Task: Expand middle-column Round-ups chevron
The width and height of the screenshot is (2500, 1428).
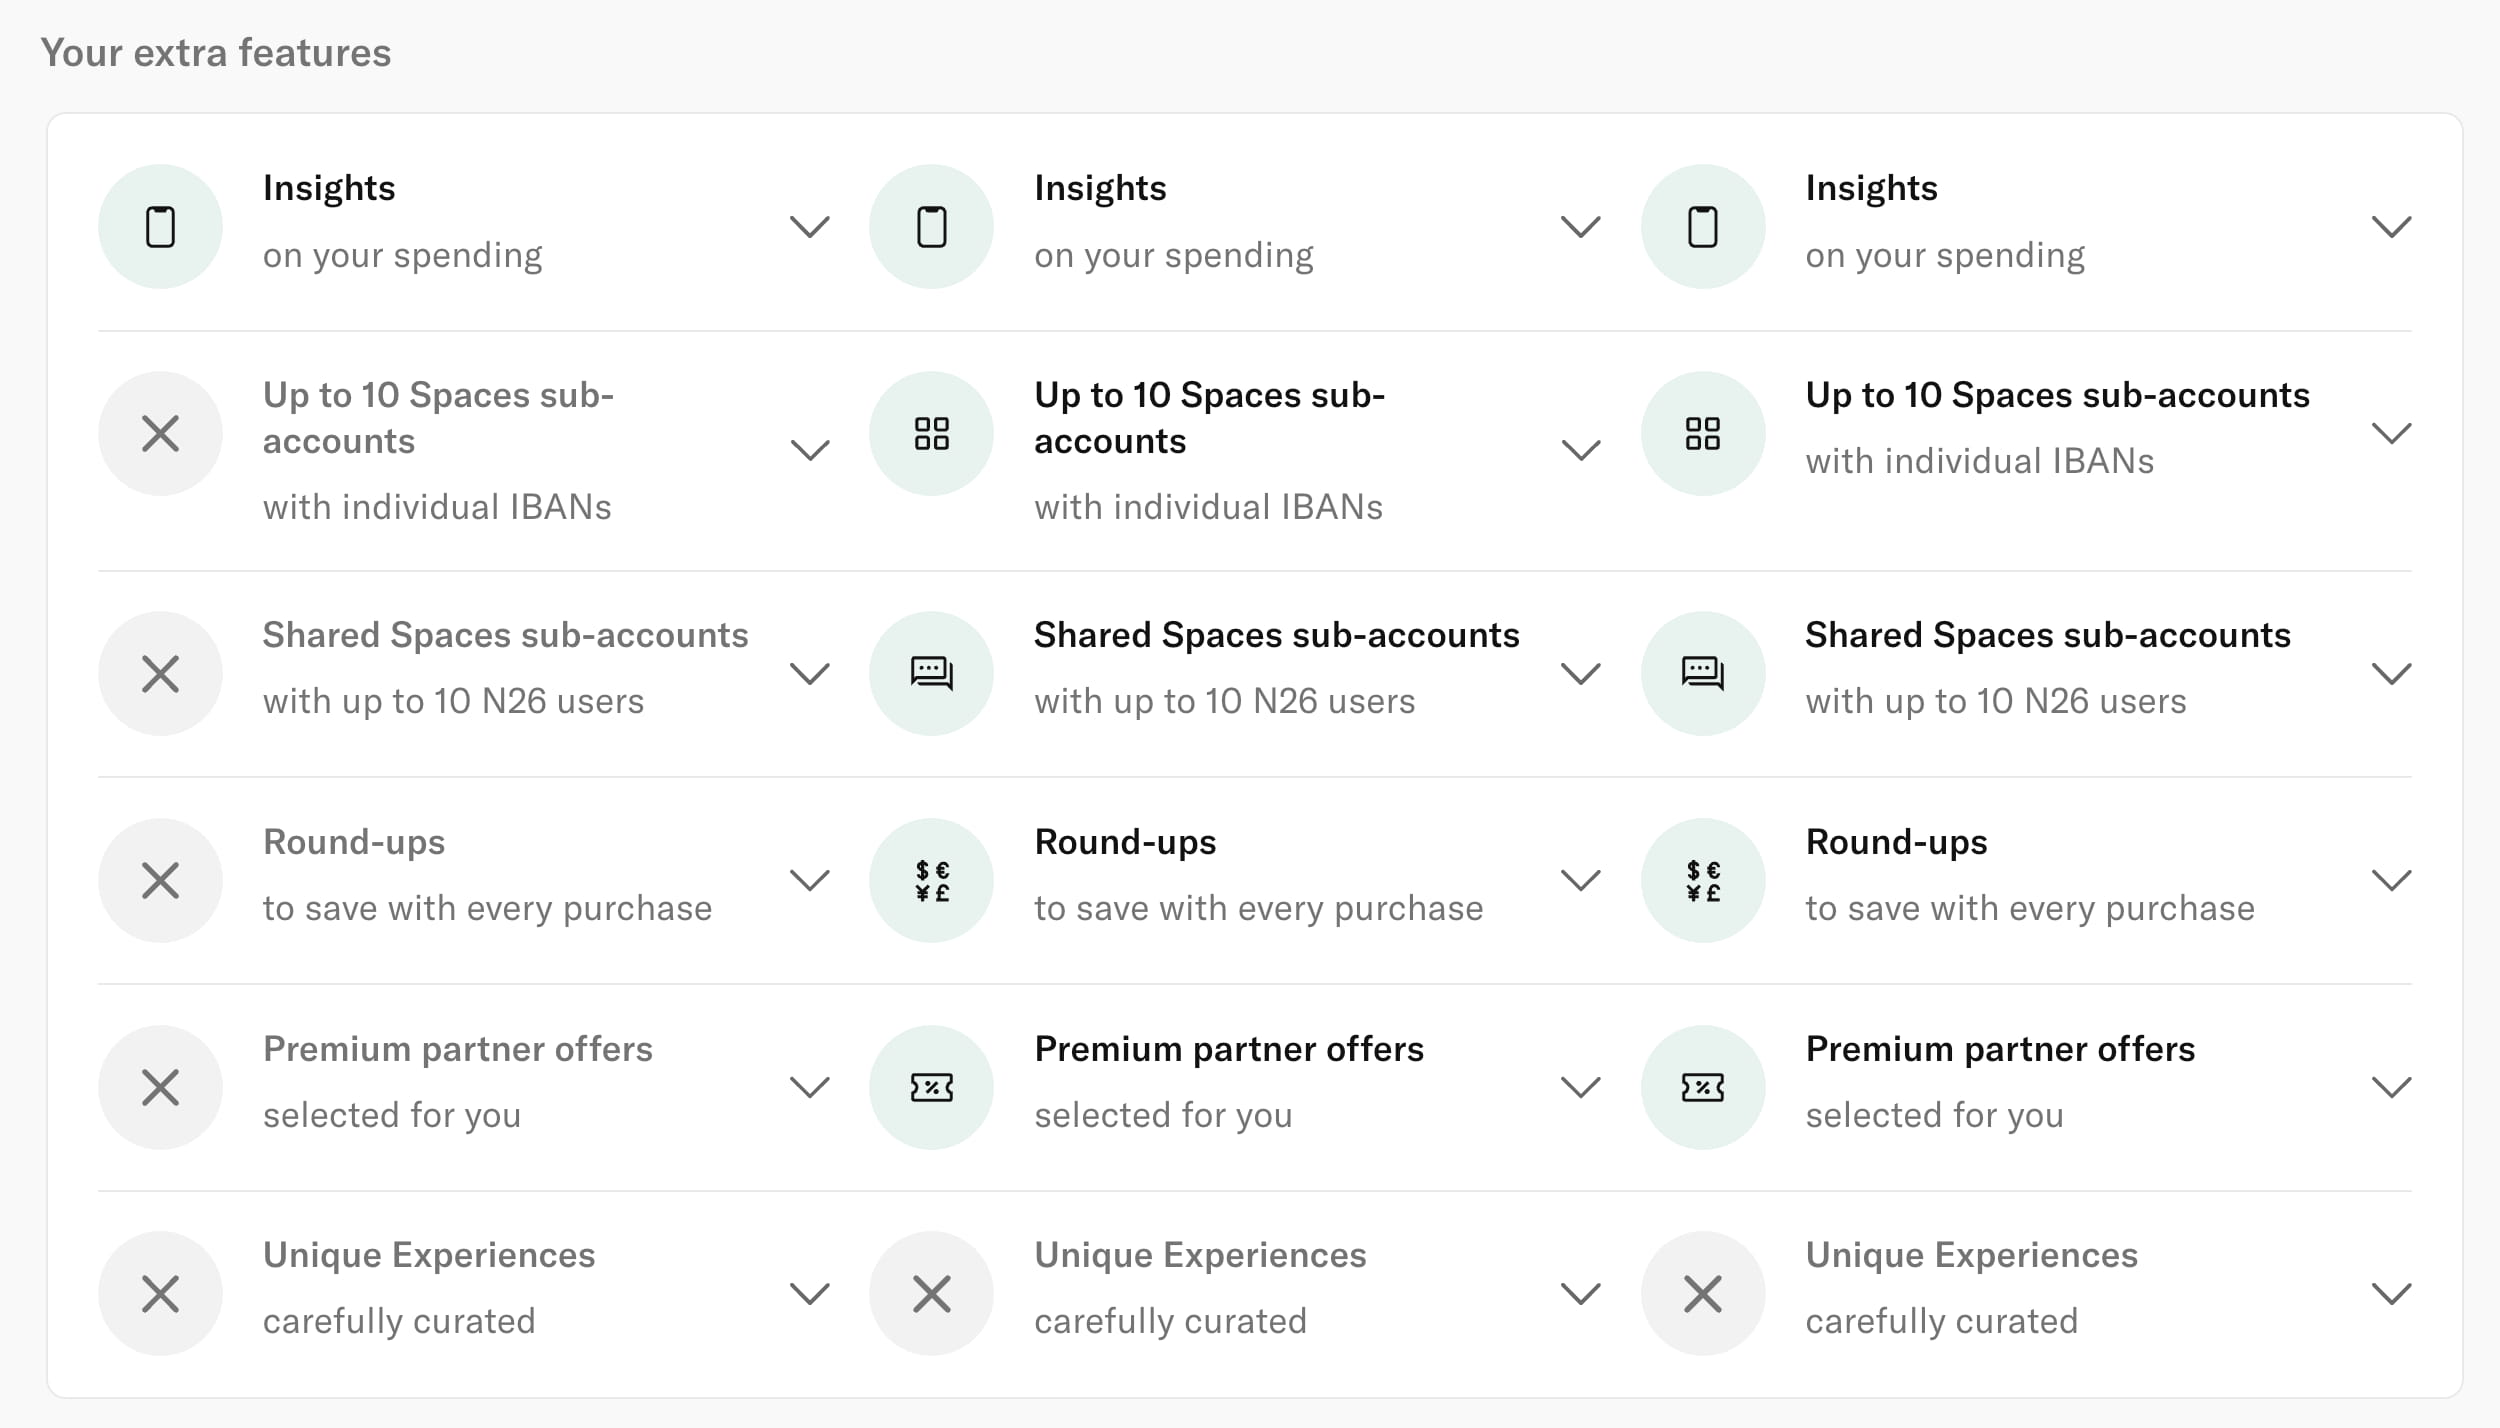Action: (1580, 881)
